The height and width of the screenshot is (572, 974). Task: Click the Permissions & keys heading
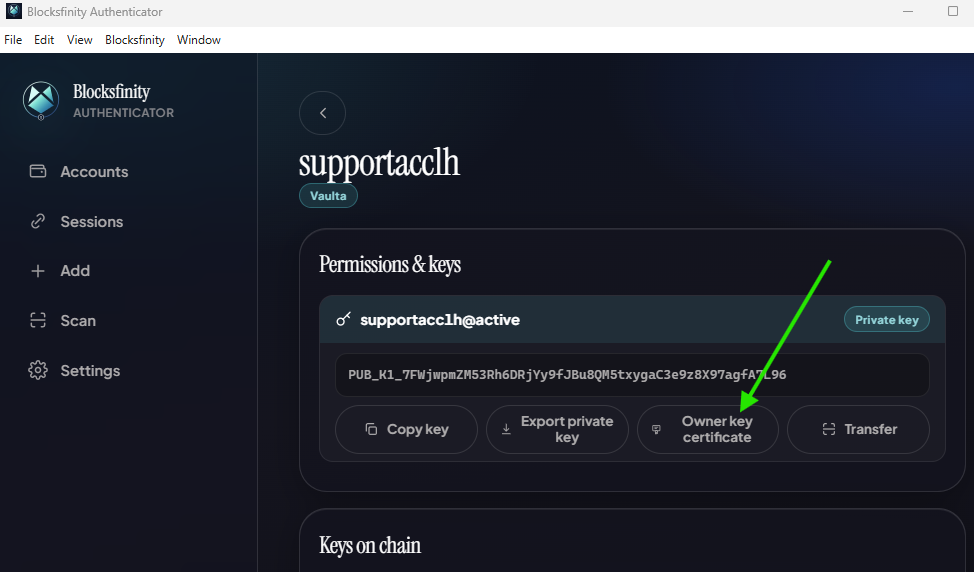pyautogui.click(x=390, y=265)
